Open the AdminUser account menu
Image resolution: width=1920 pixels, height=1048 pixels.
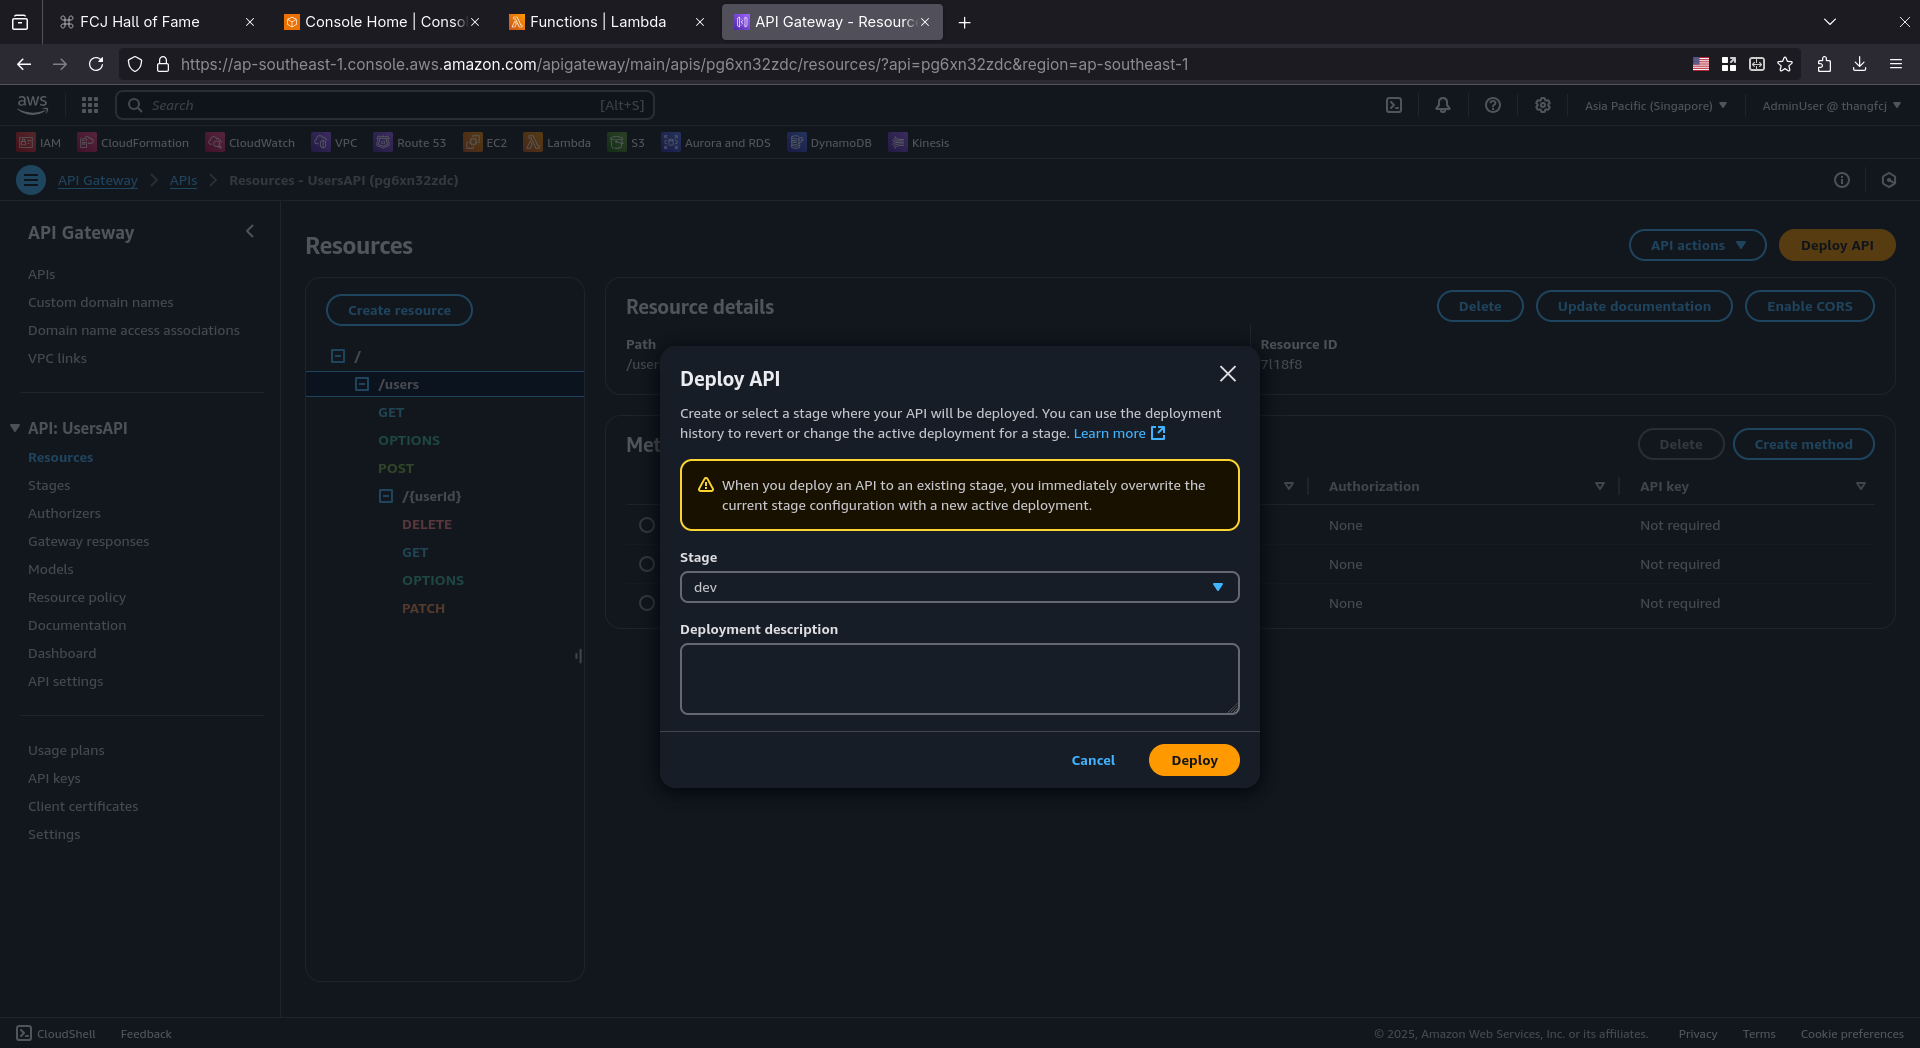1832,105
